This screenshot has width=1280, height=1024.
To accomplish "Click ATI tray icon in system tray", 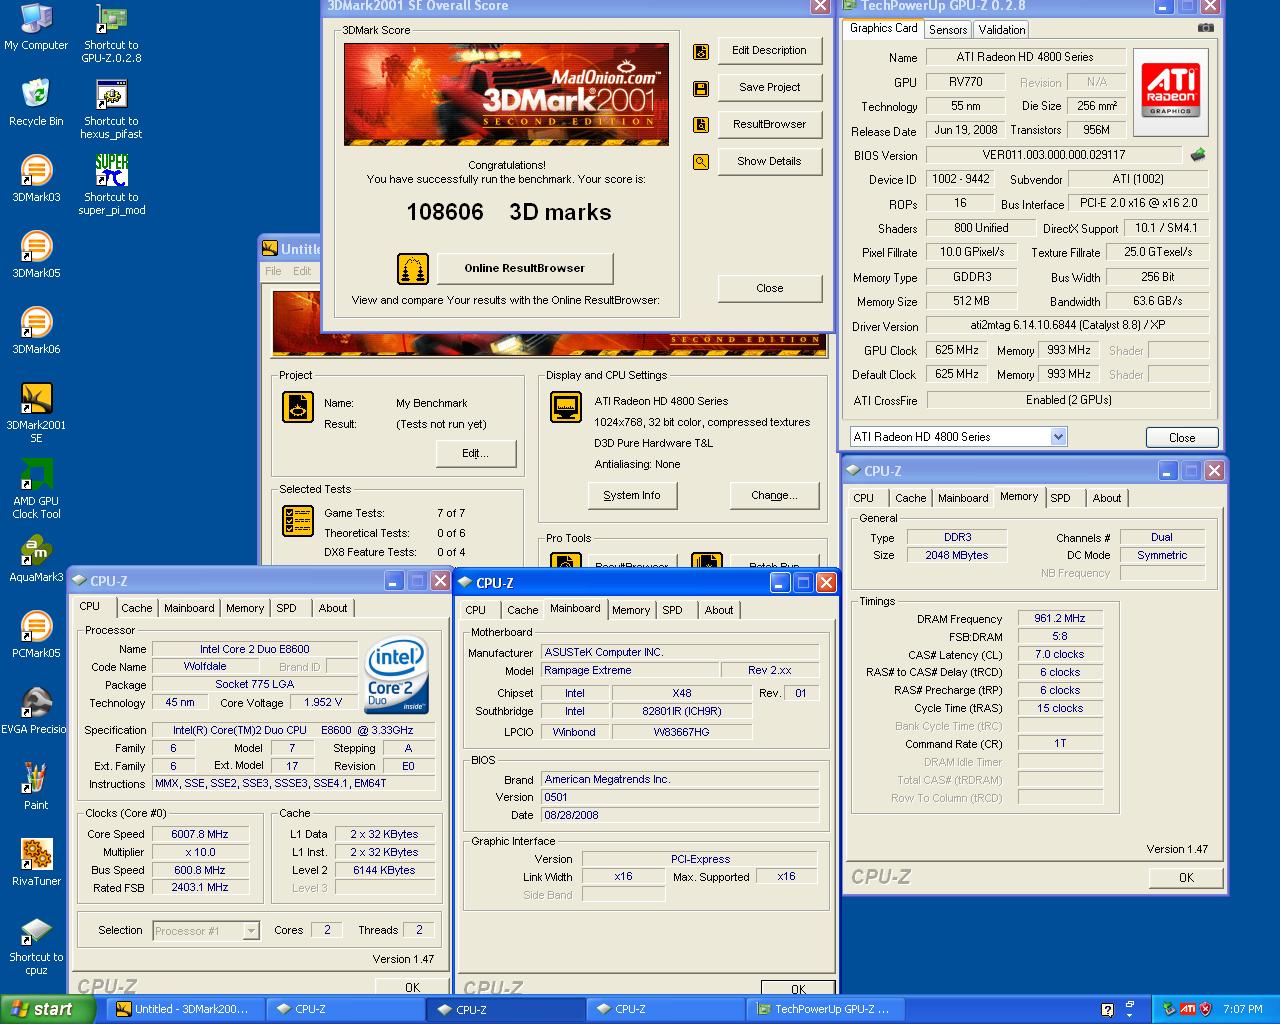I will [x=1188, y=1009].
